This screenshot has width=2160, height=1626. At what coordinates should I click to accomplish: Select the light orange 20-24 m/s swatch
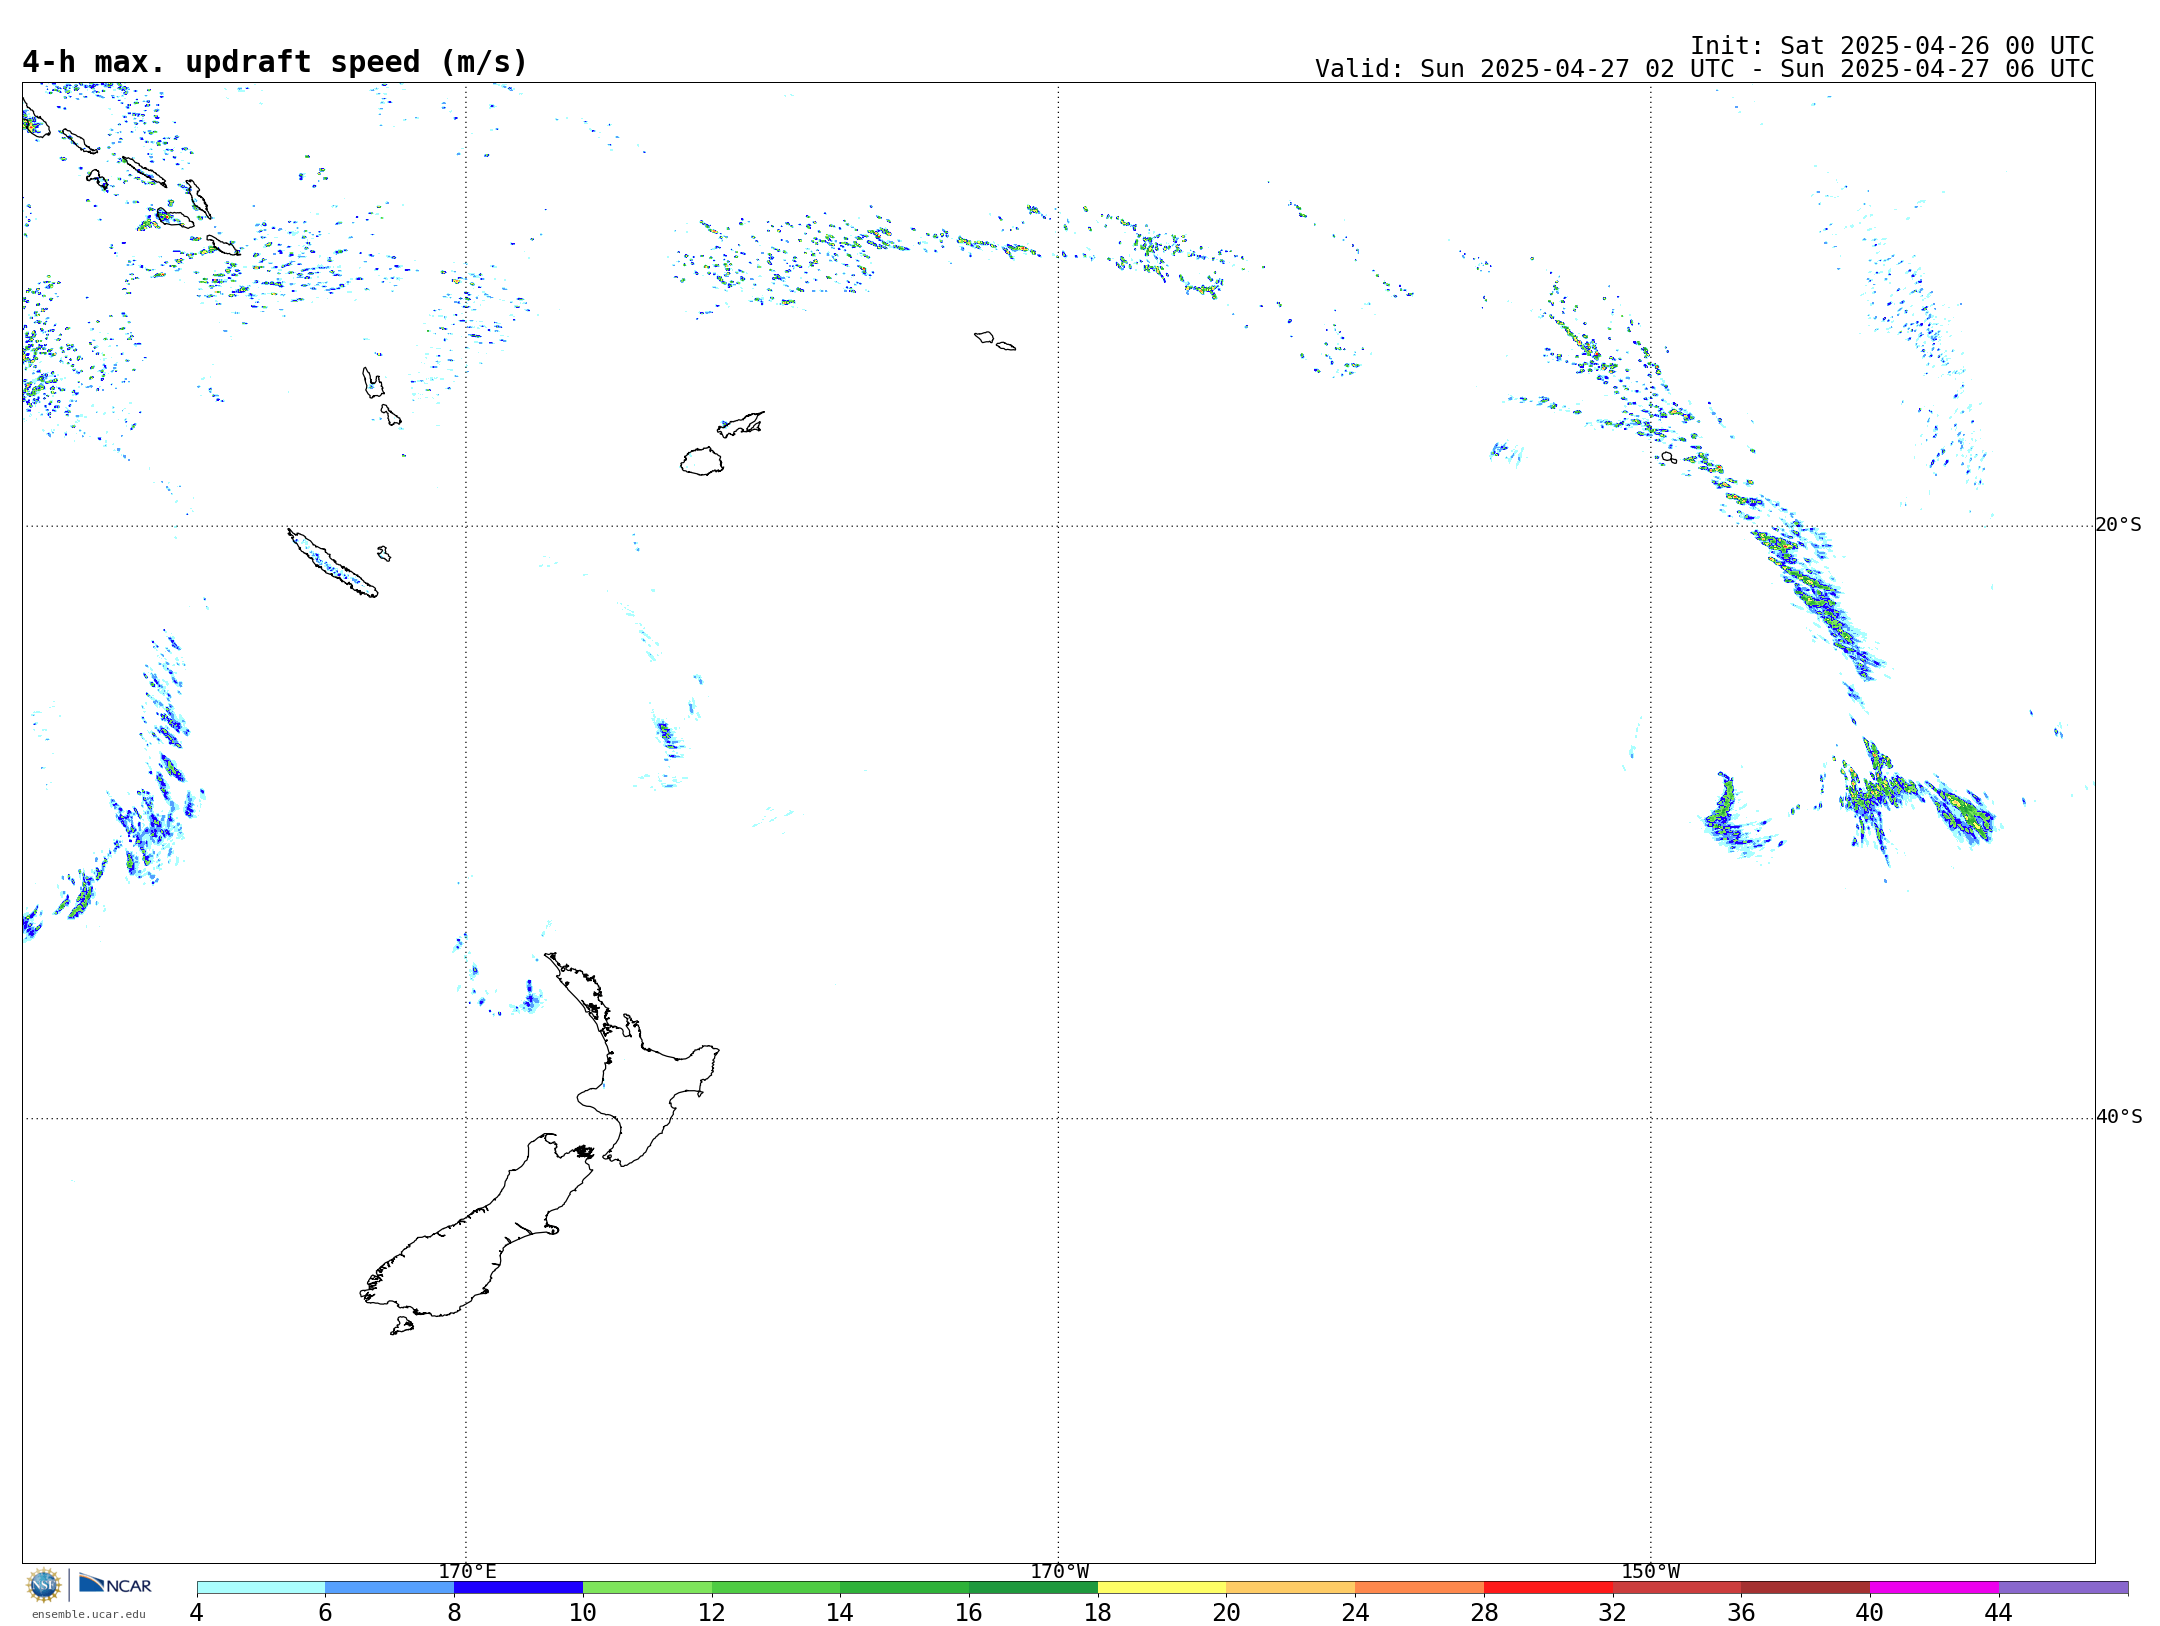(x=1291, y=1588)
